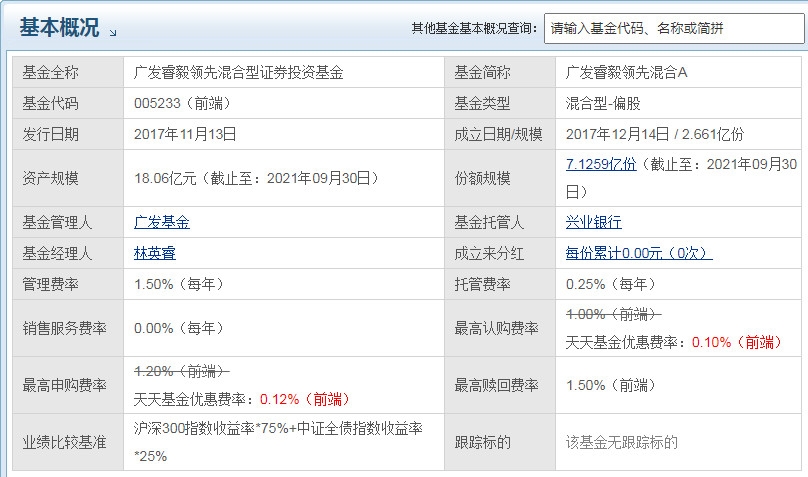Click the management fee value 1.50%（每年）
The height and width of the screenshot is (477, 808).
pyautogui.click(x=179, y=284)
